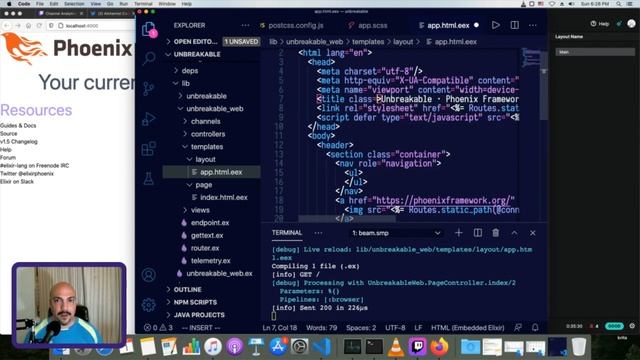640x360 pixels.
Task: Open the Extensions view
Action: click(149, 149)
